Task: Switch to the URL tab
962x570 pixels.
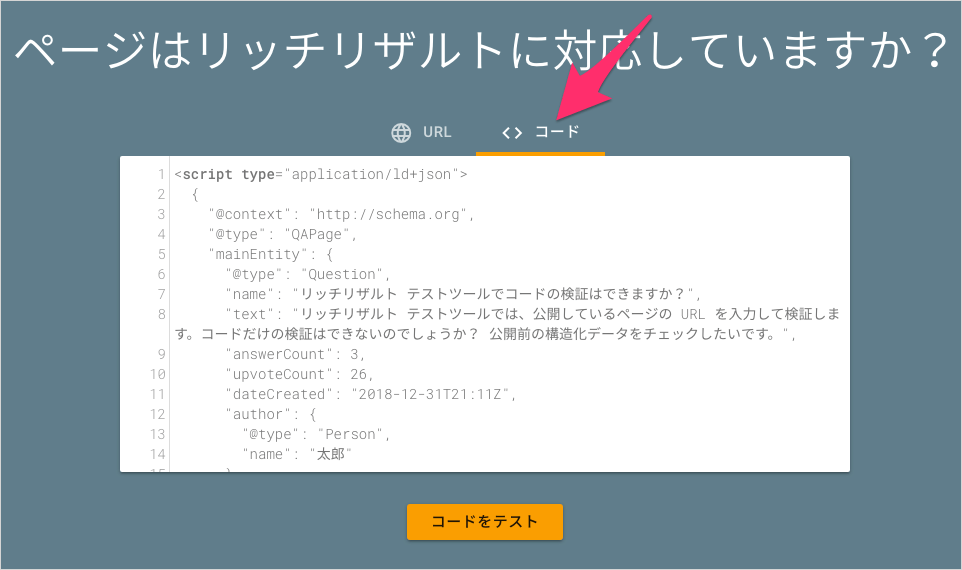Action: 421,133
